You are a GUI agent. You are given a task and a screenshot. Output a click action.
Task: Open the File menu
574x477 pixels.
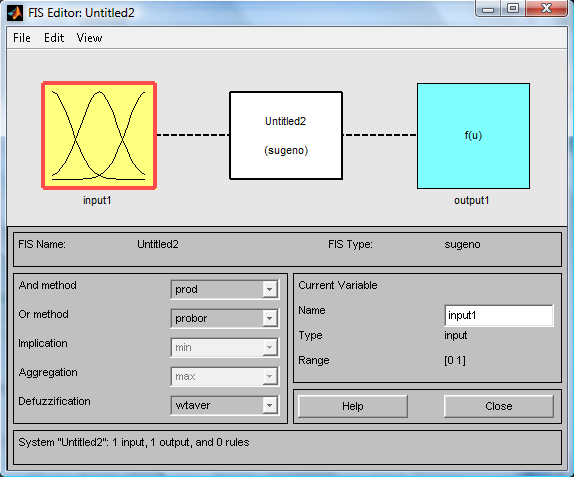22,38
